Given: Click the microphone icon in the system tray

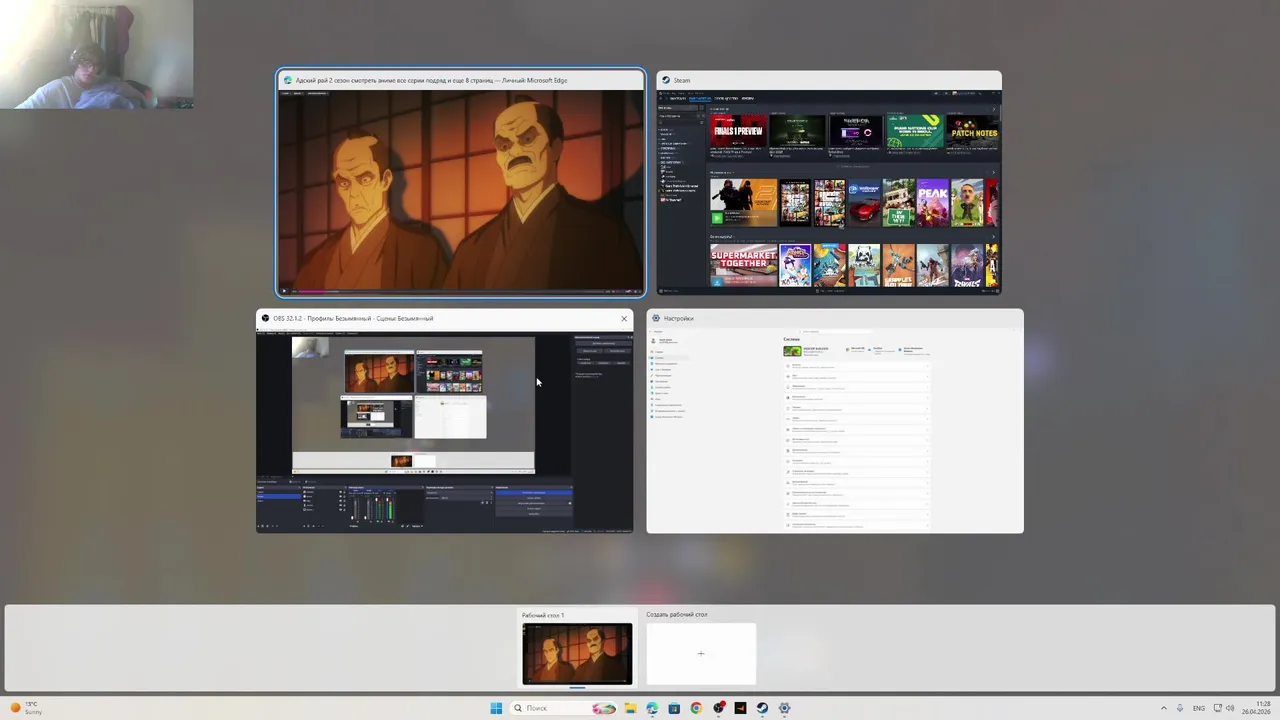Looking at the screenshot, I should coord(1180,708).
